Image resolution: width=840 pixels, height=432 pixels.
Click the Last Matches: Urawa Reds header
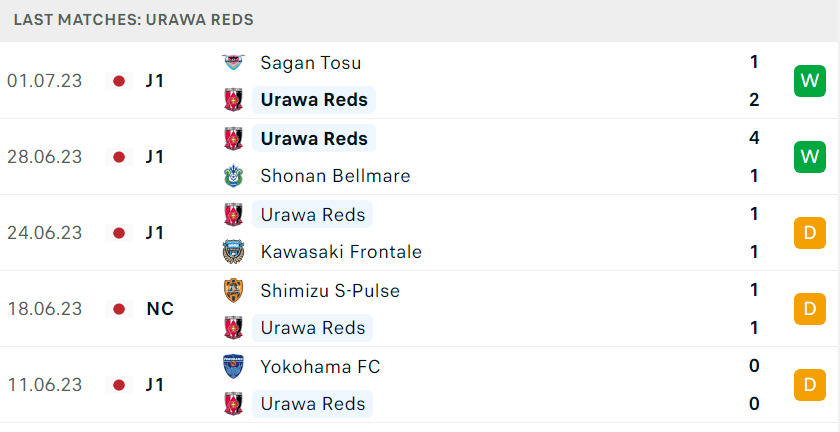133,20
